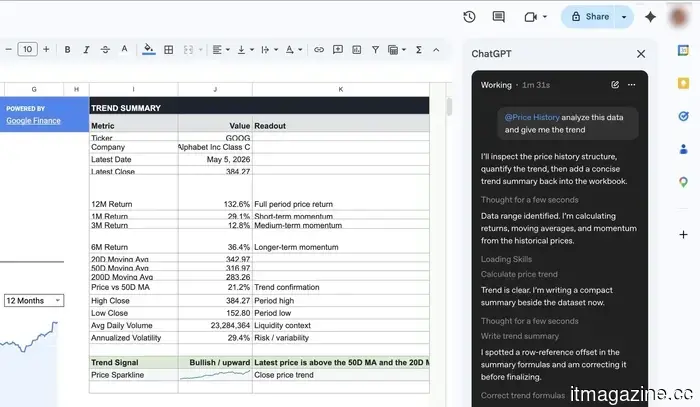Open horizontal align dropdown
The image size is (700, 407).
221,50
